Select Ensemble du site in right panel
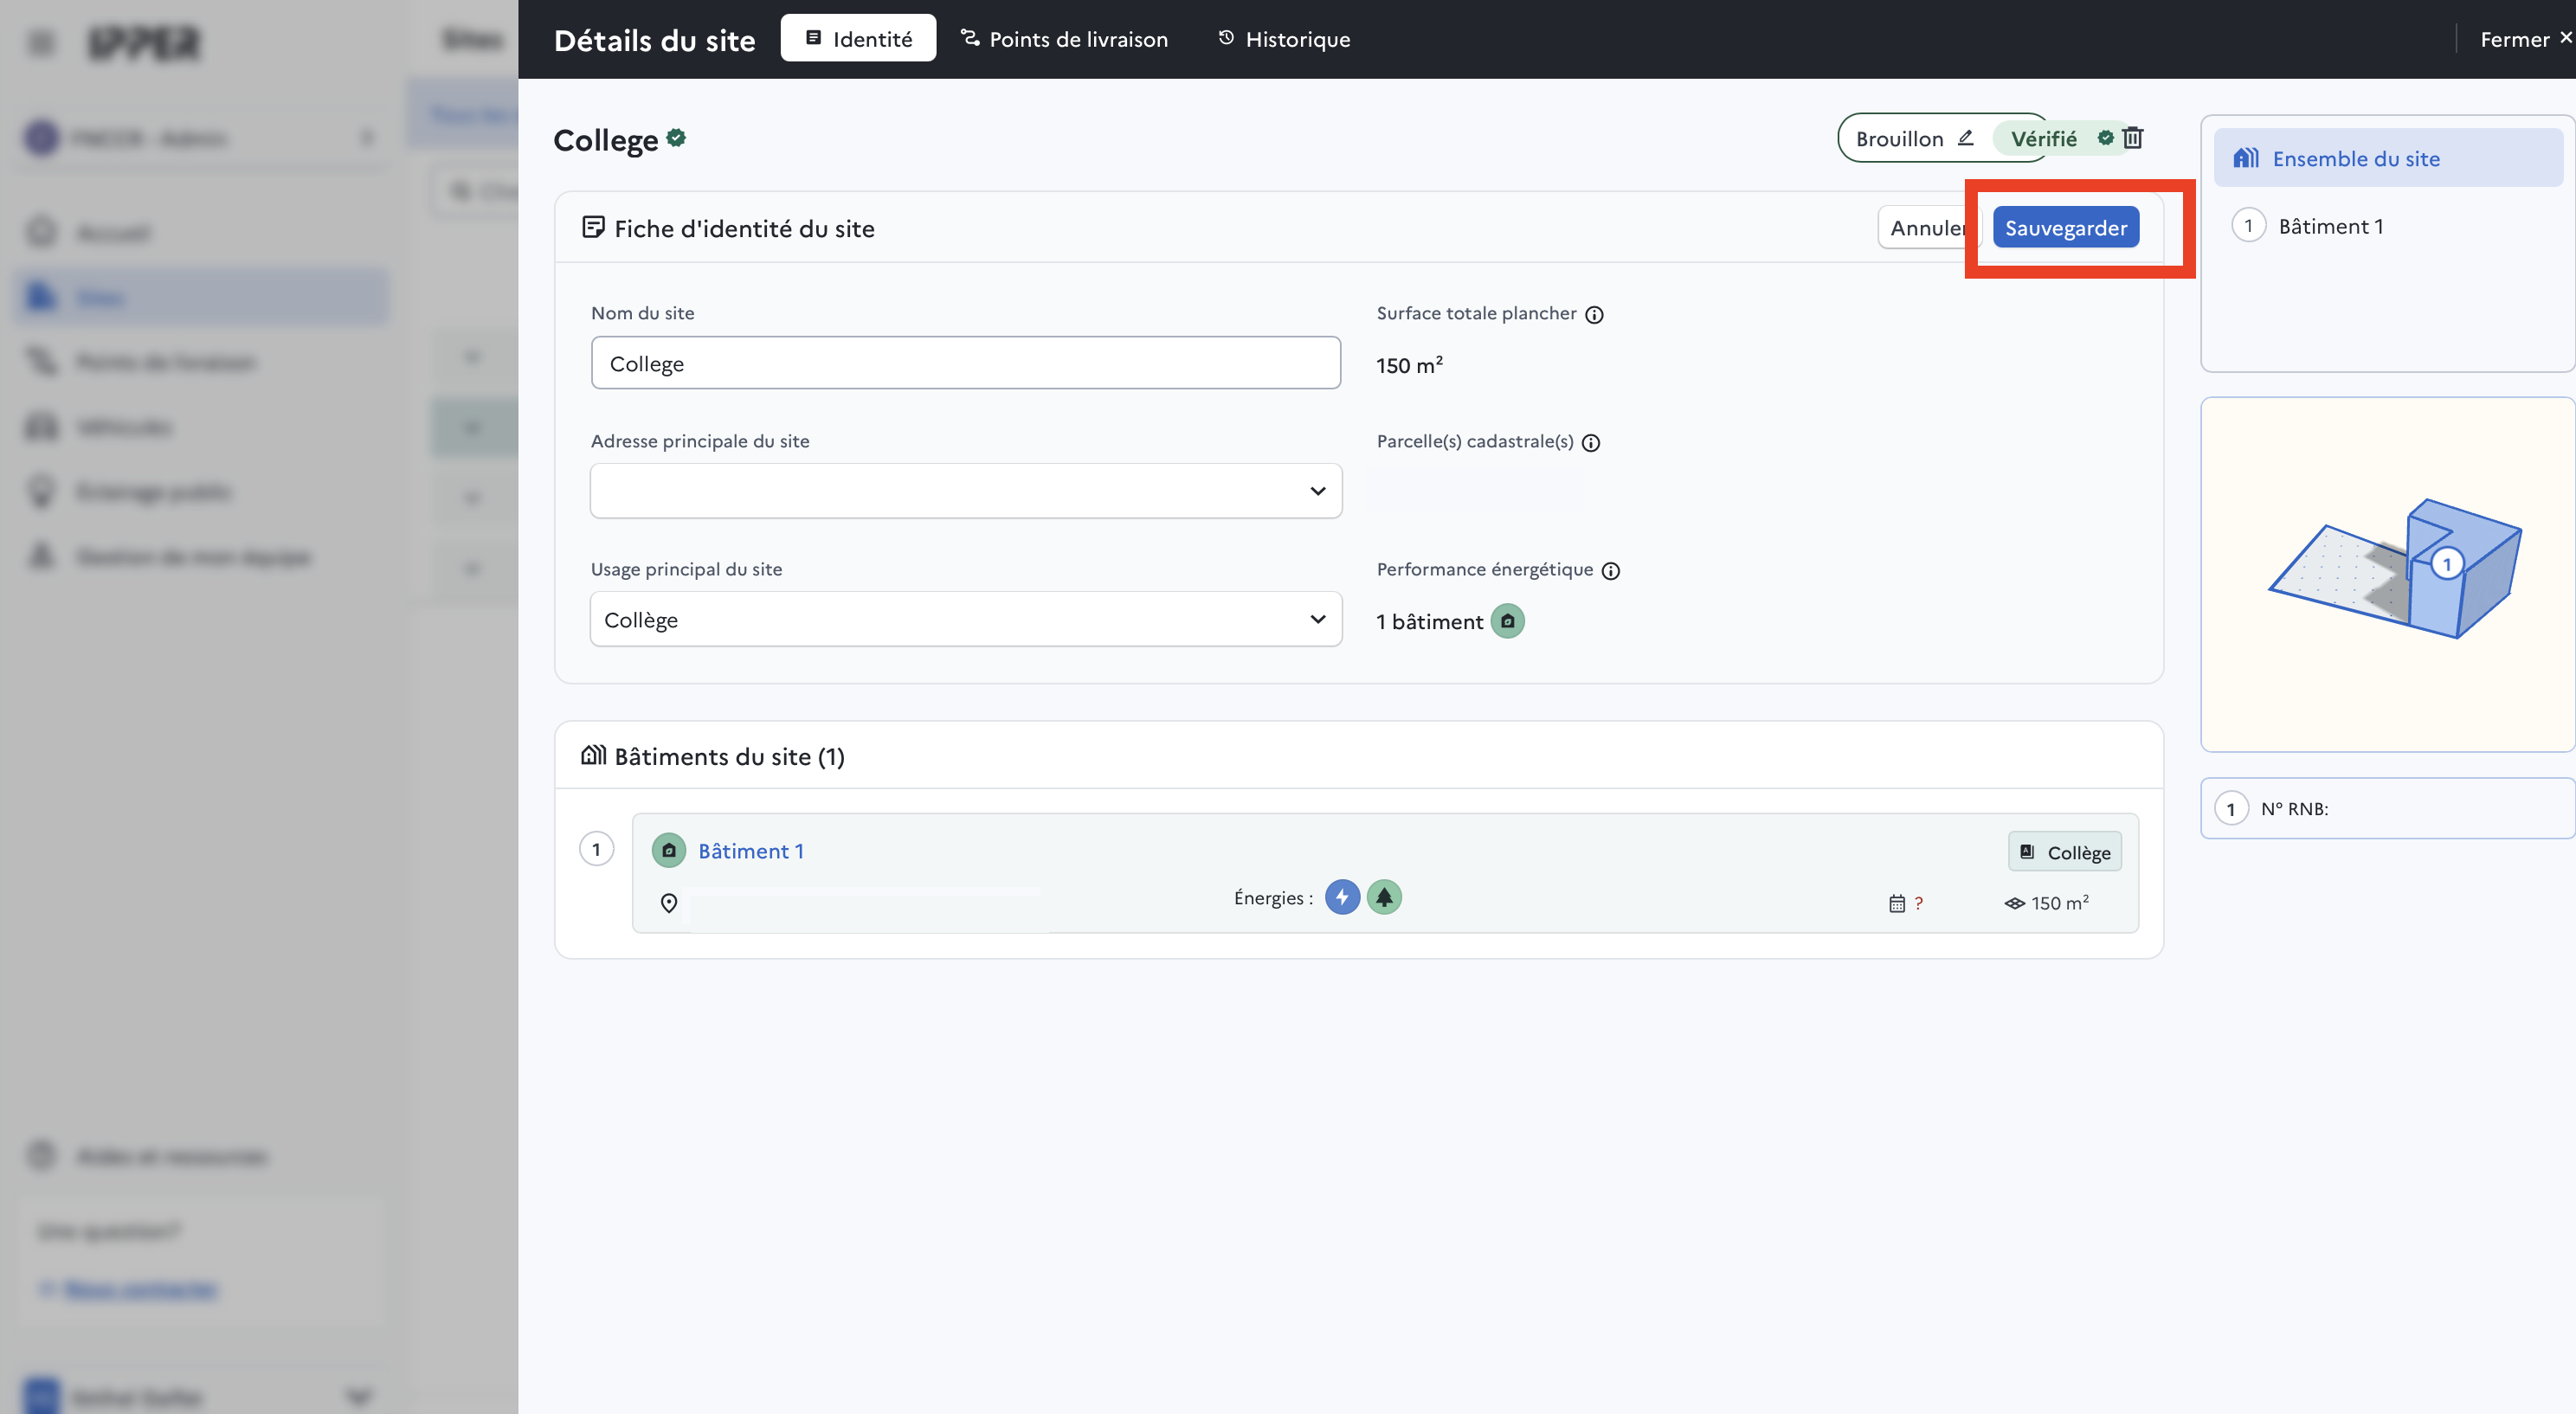Viewport: 2576px width, 1414px height. point(2388,158)
